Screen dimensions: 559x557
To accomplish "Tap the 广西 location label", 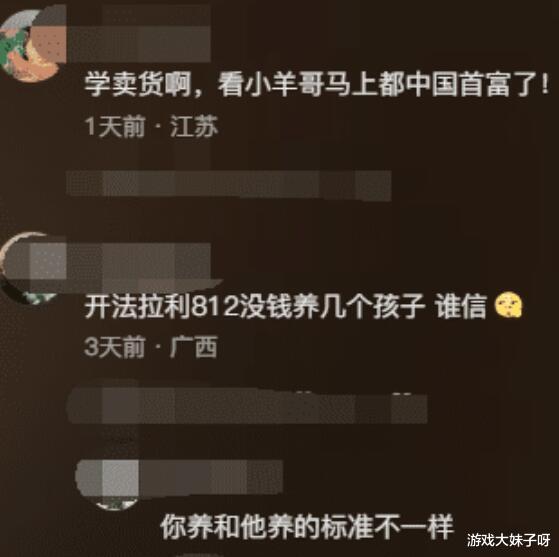I will tap(194, 347).
